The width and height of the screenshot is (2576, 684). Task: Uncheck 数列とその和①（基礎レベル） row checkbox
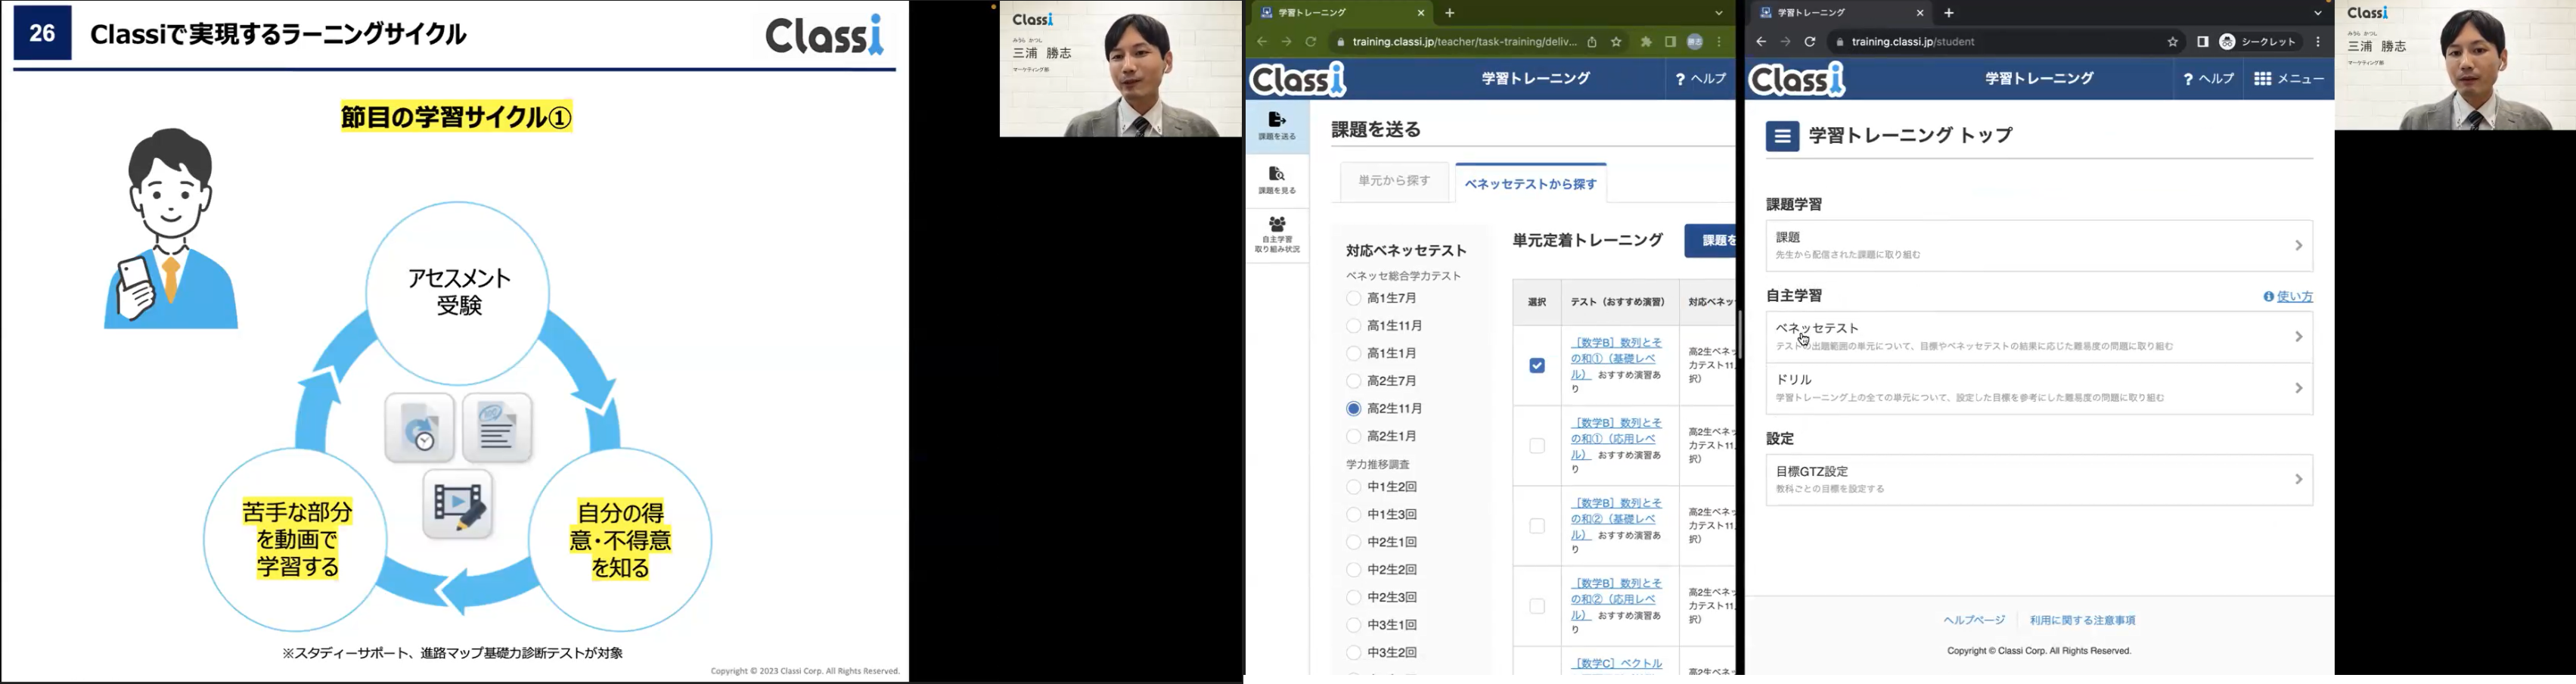pos(1537,366)
